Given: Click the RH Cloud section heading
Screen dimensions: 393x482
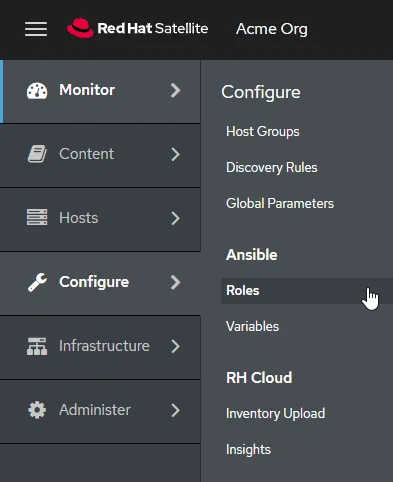Looking at the screenshot, I should [259, 378].
